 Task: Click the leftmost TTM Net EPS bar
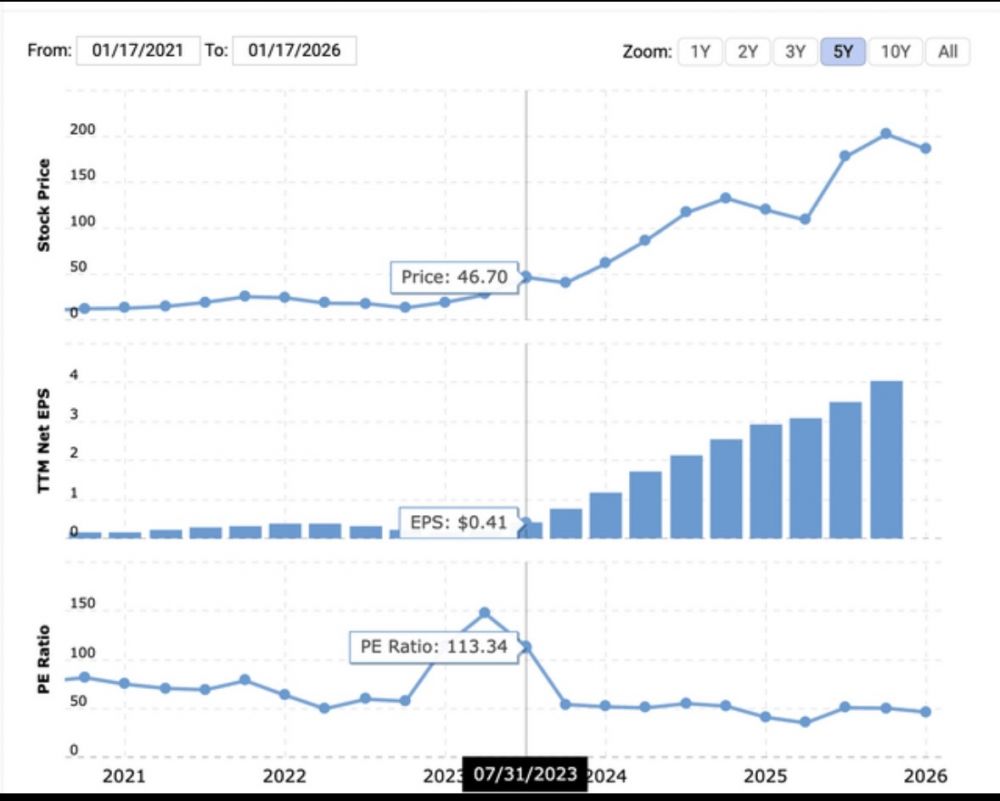click(x=87, y=535)
